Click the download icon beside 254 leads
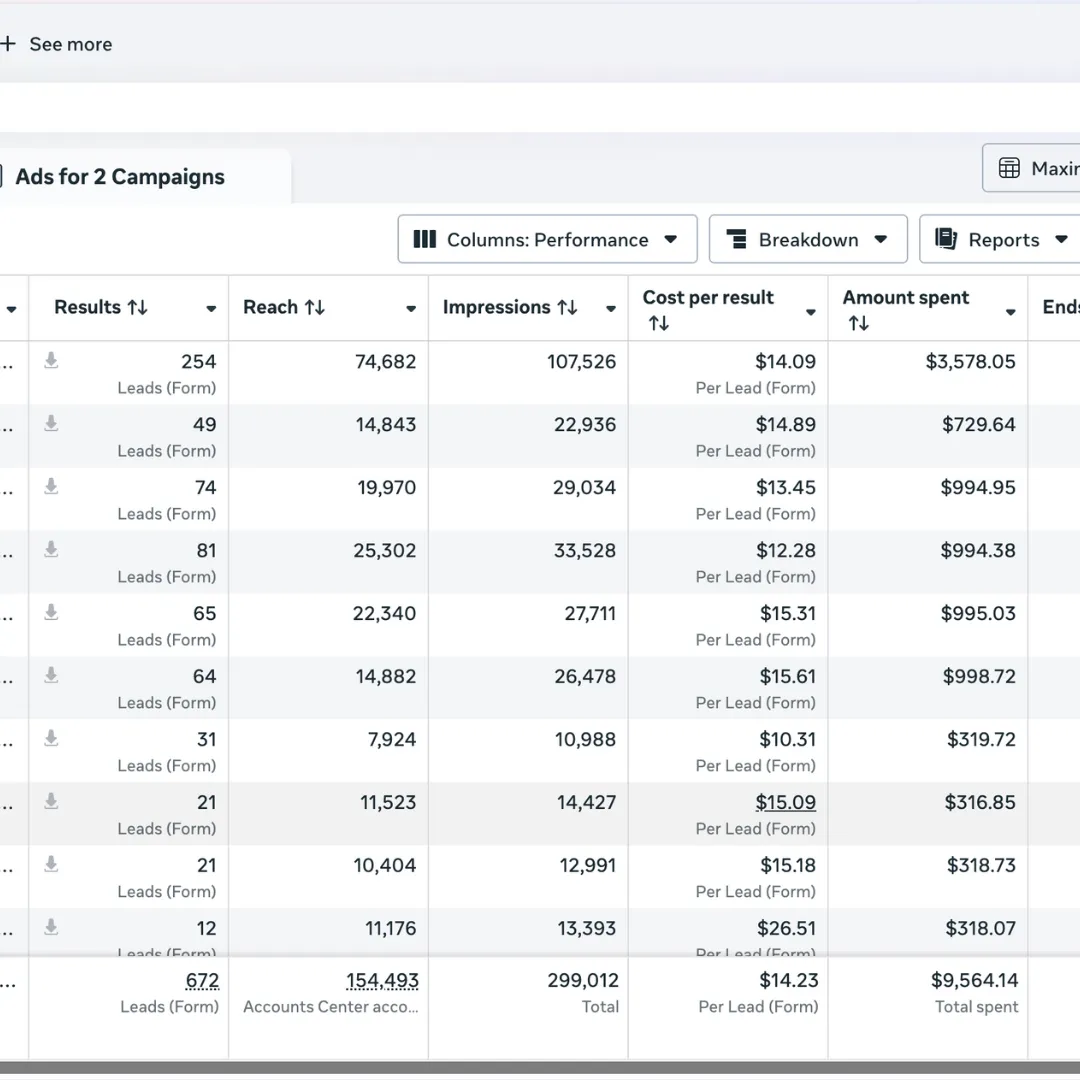The width and height of the screenshot is (1080, 1080). click(x=51, y=361)
